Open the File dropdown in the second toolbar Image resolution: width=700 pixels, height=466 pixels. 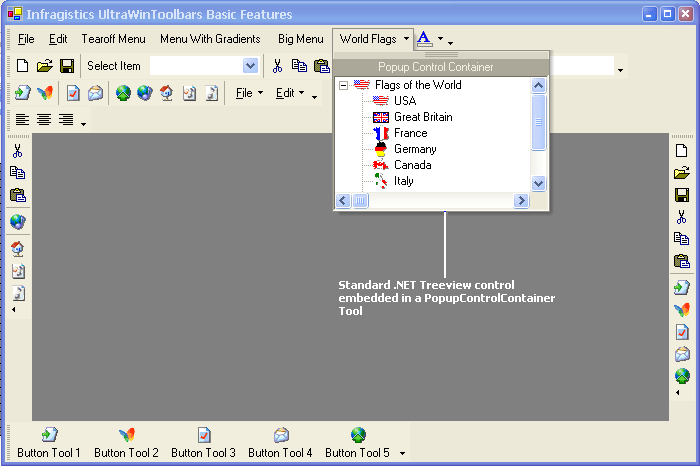click(249, 93)
